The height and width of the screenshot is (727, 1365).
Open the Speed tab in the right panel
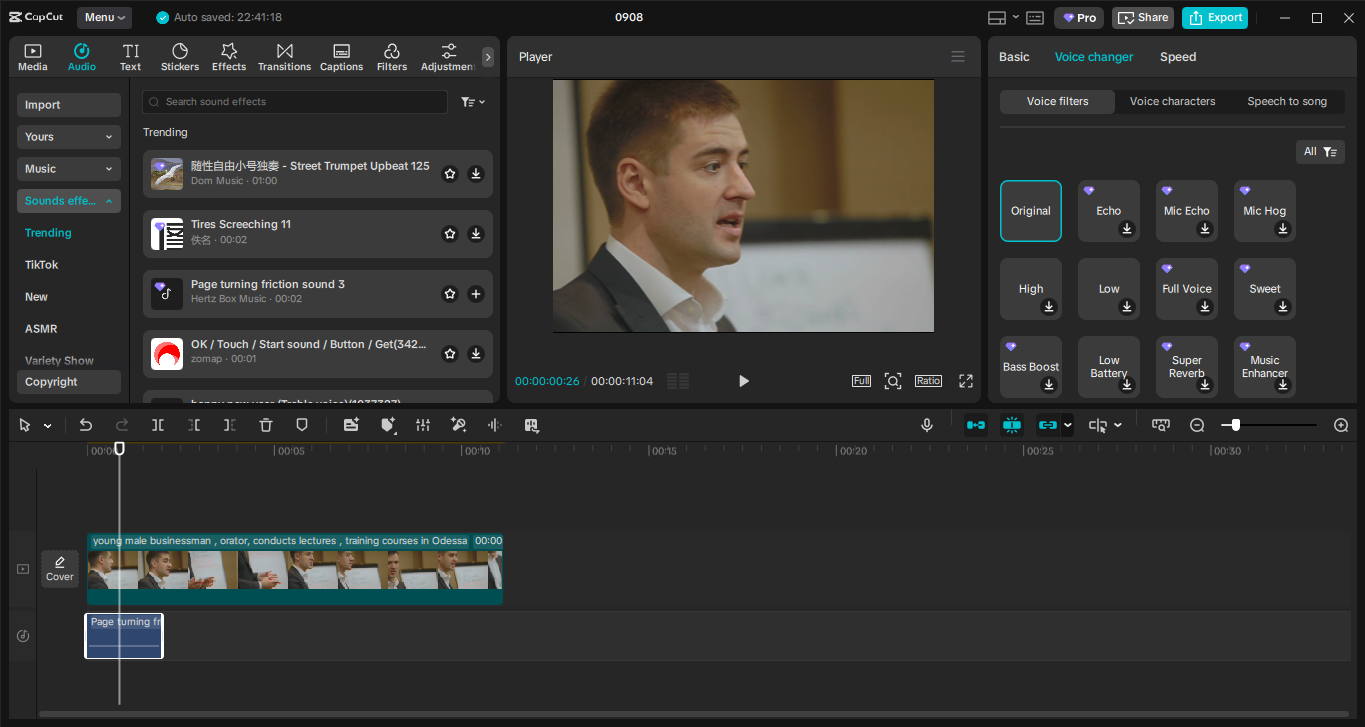[x=1177, y=57]
